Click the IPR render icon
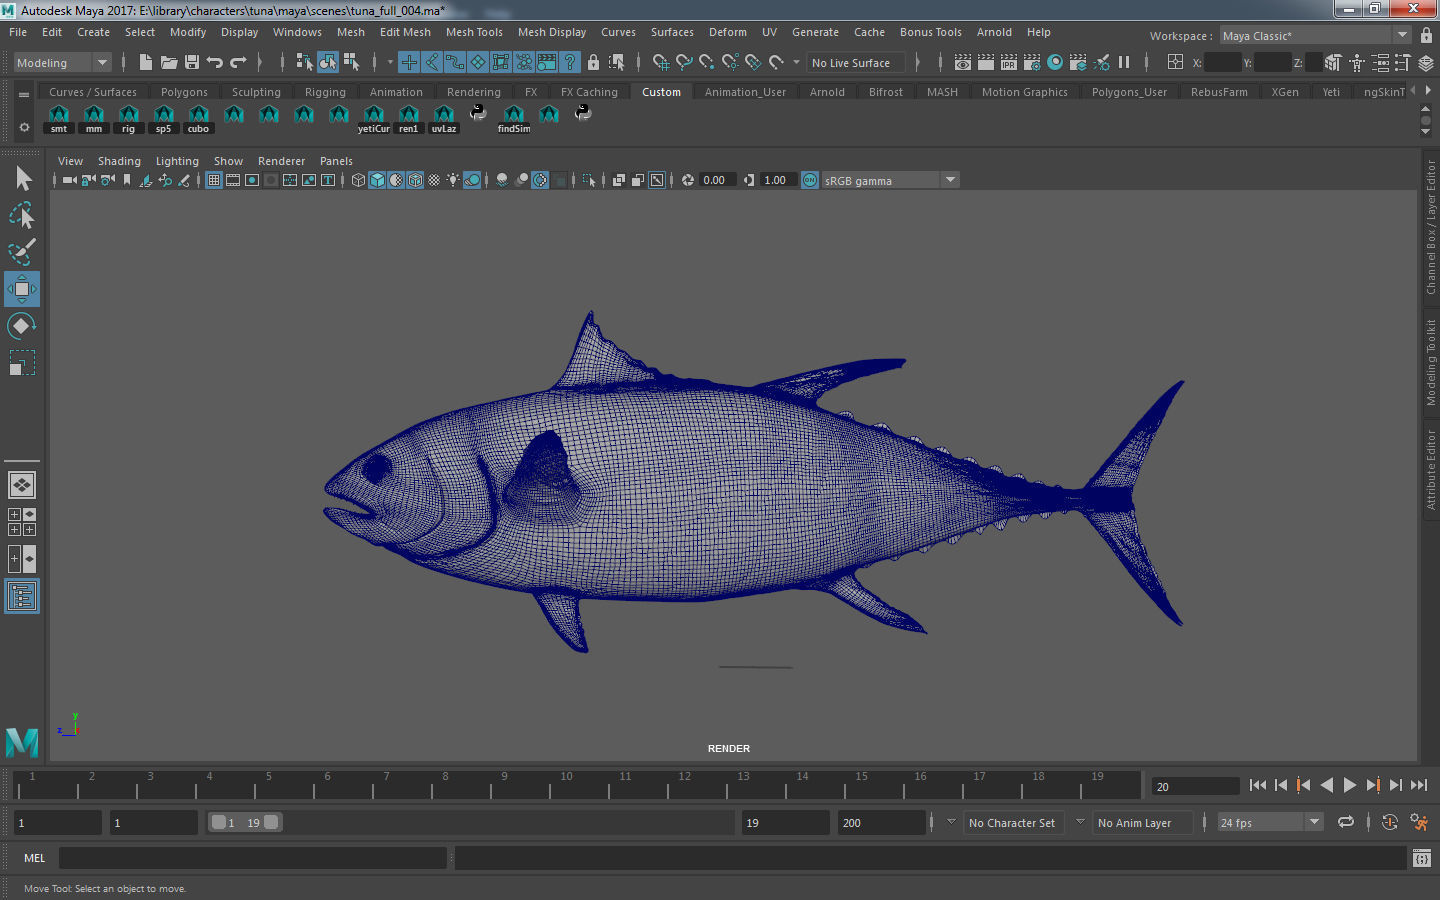1440x900 pixels. click(1008, 62)
